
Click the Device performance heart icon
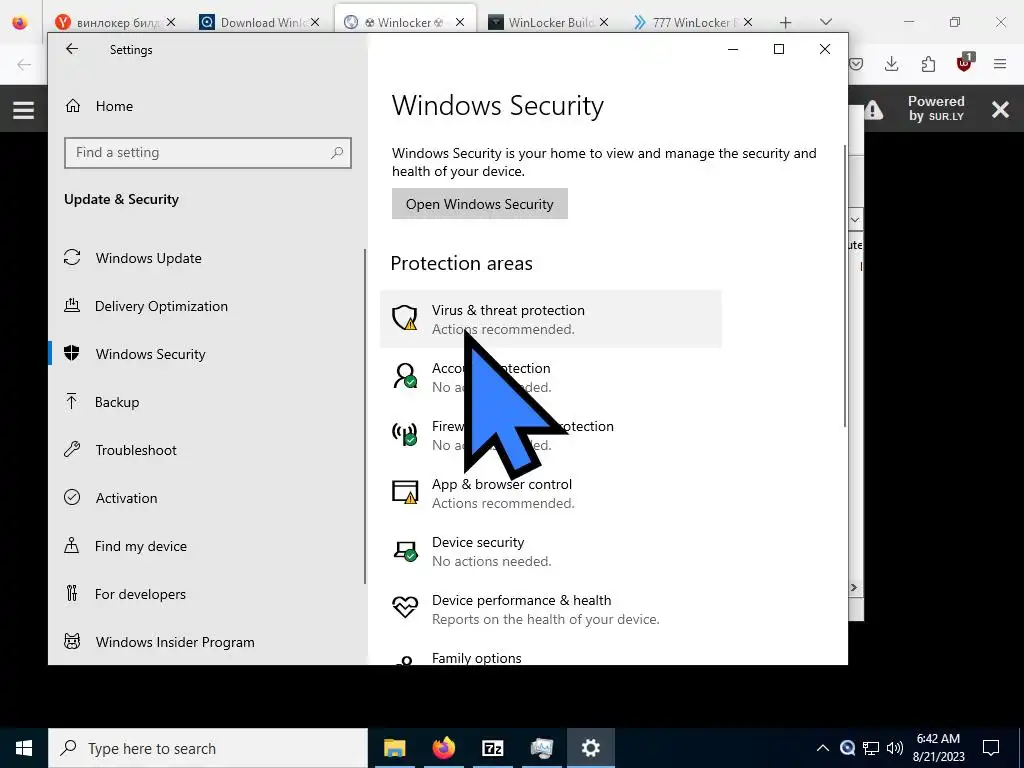[405, 607]
